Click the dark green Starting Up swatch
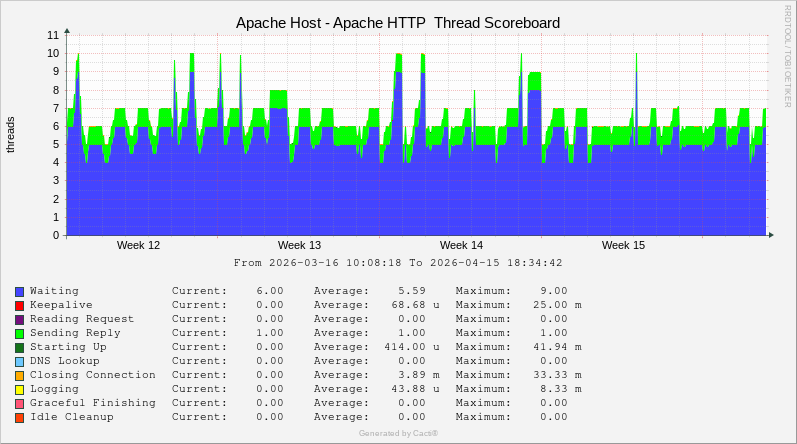The height and width of the screenshot is (444, 797). tap(19, 347)
